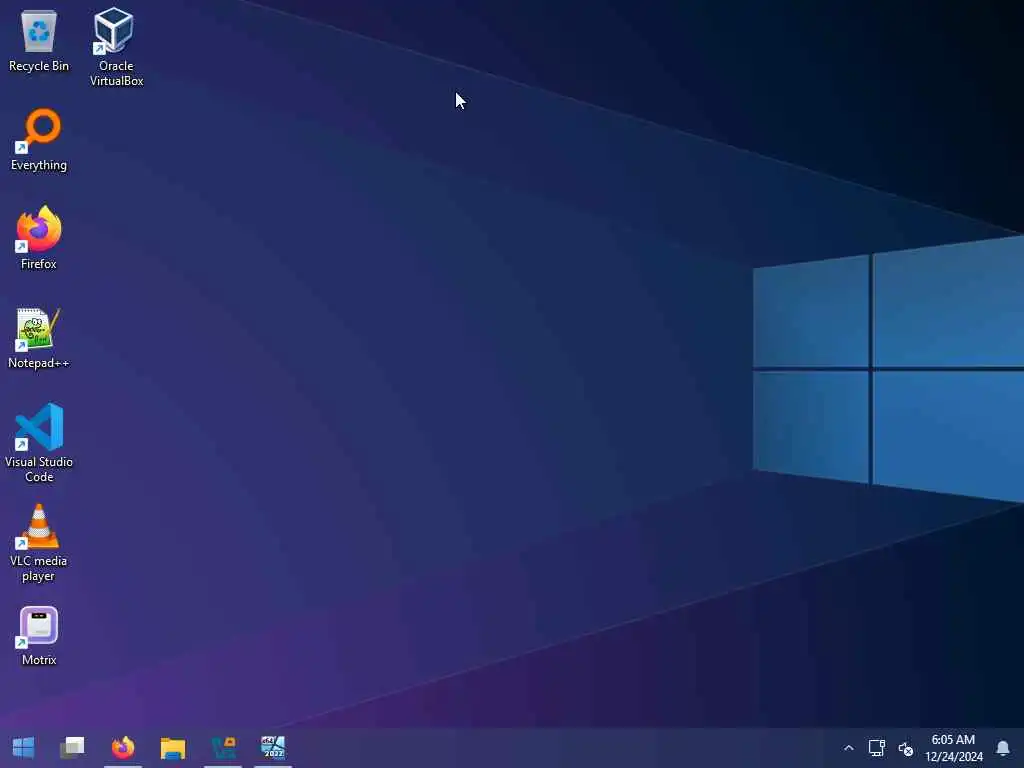Viewport: 1024px width, 768px height.
Task: Show hidden system tray icons
Action: coord(848,748)
